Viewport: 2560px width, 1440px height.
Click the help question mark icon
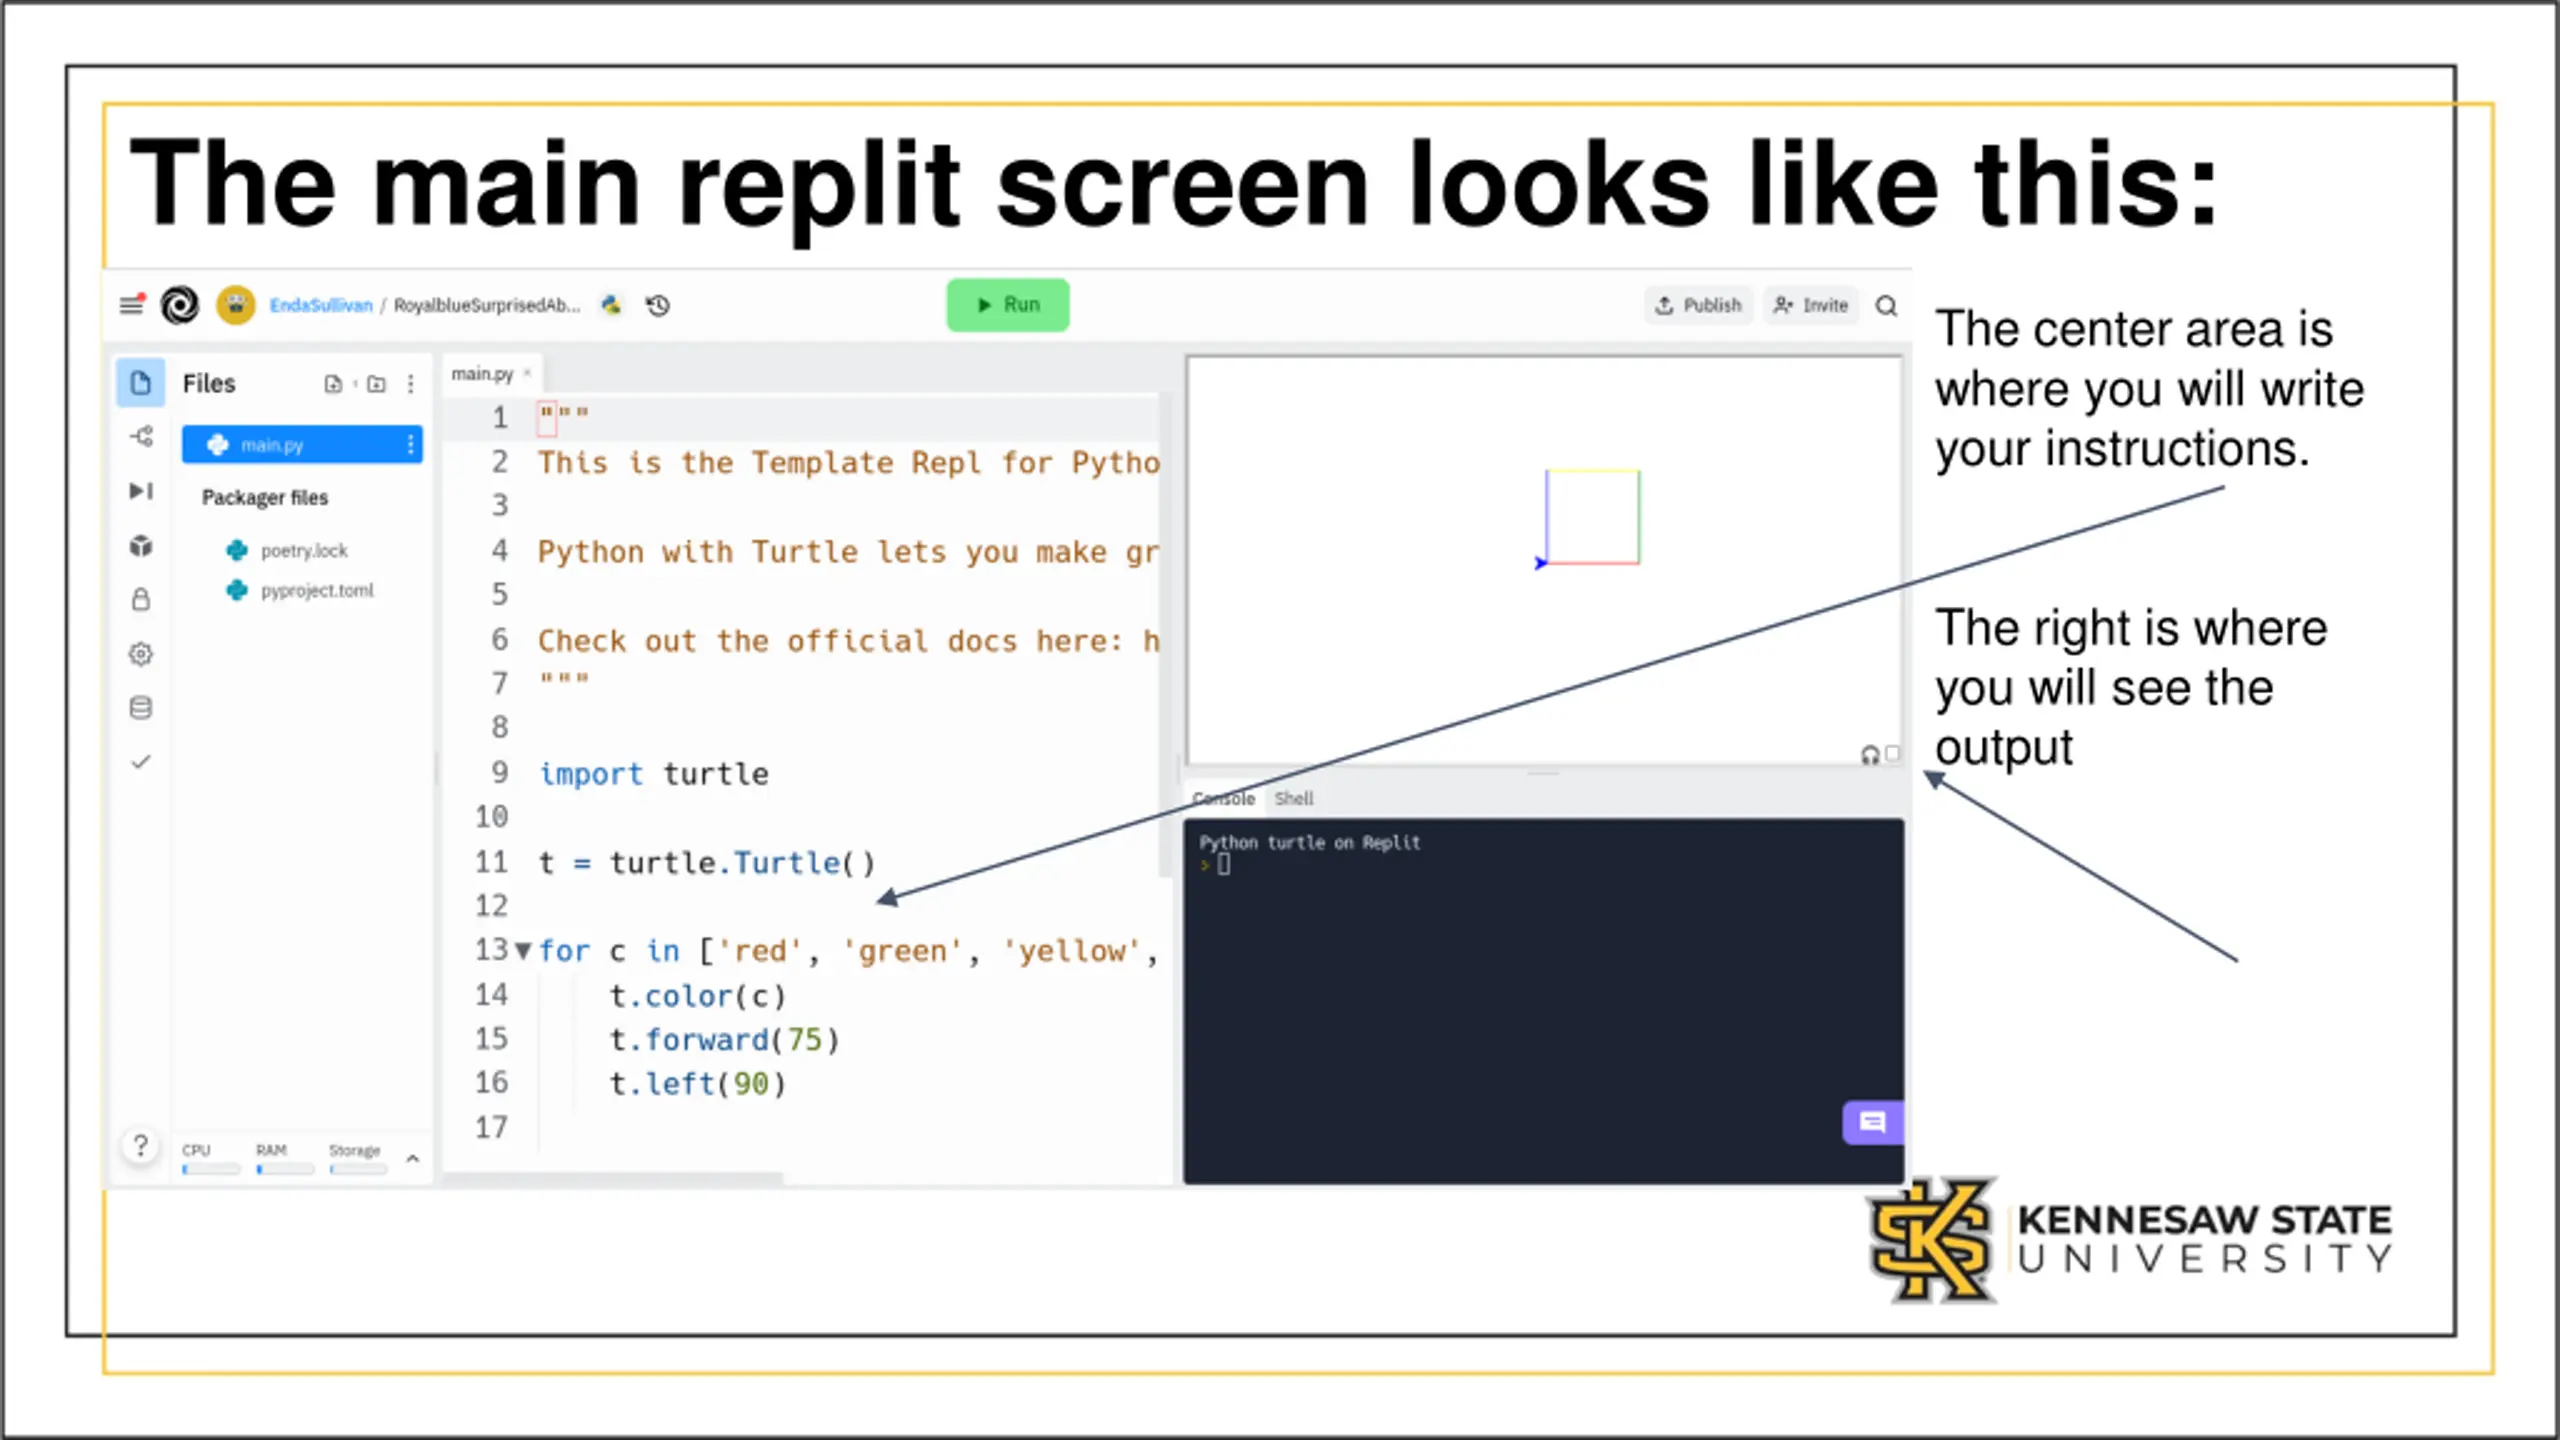(141, 1146)
